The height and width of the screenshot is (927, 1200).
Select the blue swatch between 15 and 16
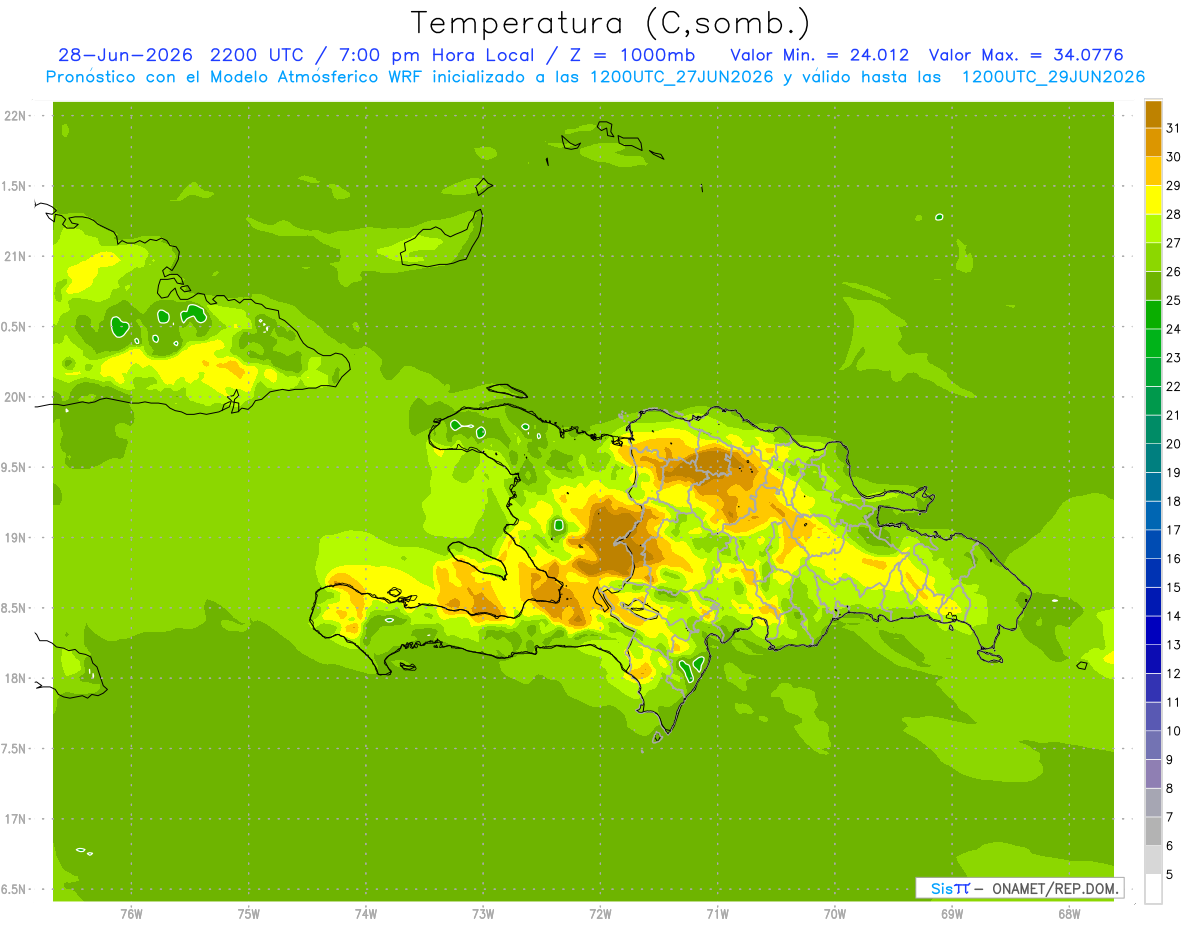click(1153, 573)
